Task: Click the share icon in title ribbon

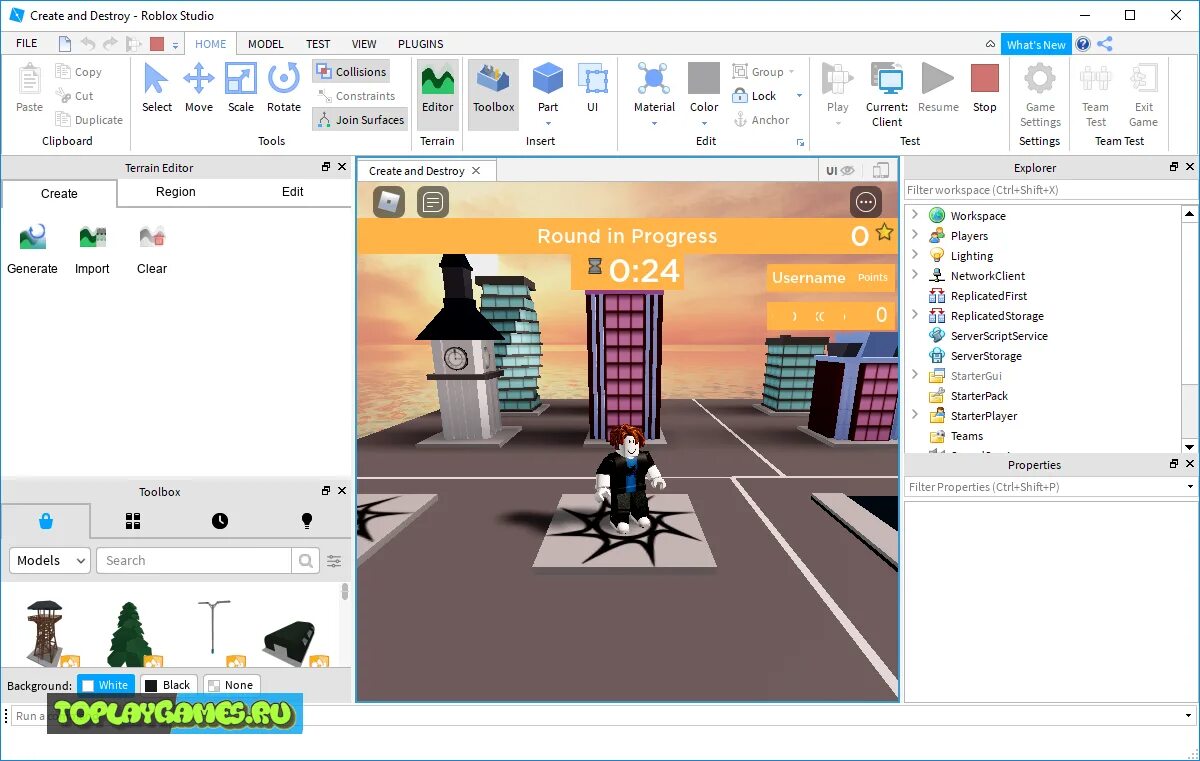Action: (x=1105, y=44)
